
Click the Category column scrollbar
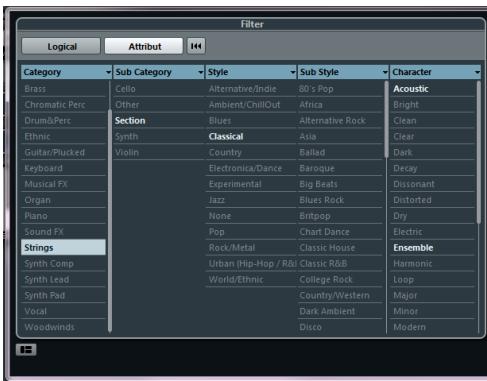(x=110, y=220)
